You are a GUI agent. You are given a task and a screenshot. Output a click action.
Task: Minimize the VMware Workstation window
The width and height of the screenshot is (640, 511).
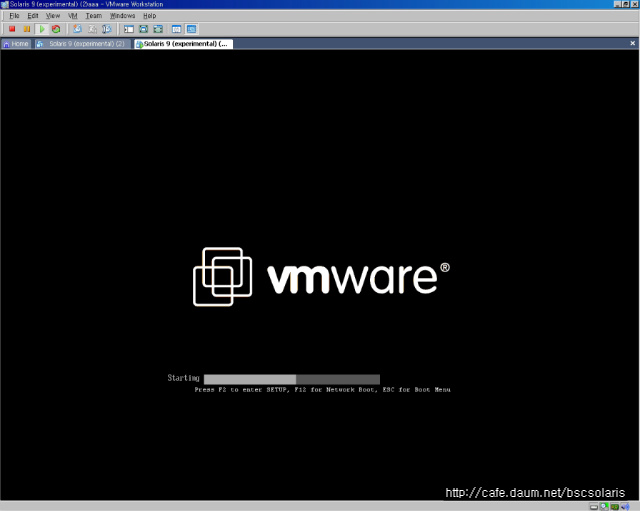coord(618,4)
